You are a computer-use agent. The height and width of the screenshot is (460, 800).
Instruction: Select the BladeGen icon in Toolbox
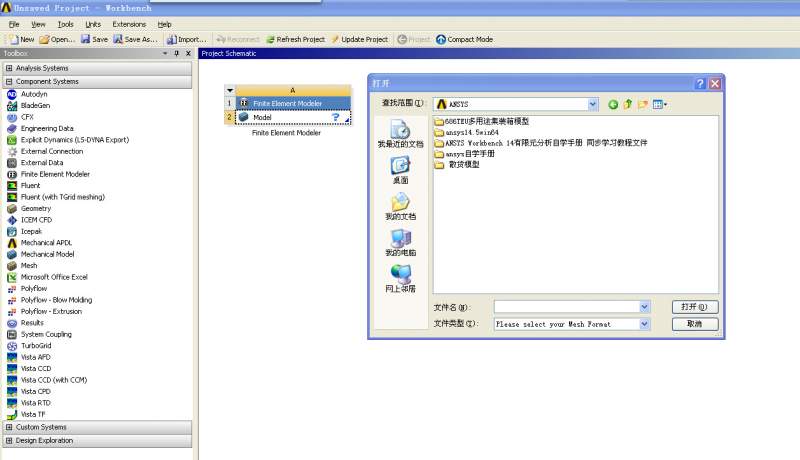pos(12,106)
